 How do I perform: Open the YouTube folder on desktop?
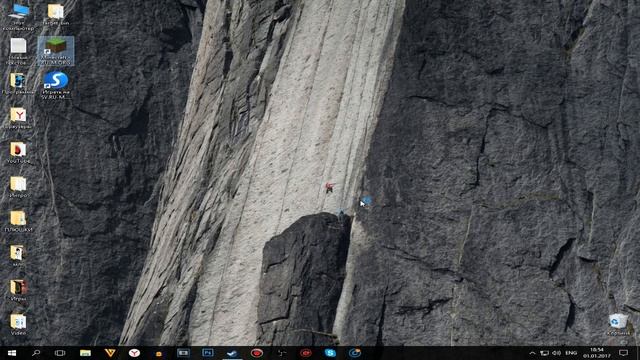pyautogui.click(x=18, y=153)
